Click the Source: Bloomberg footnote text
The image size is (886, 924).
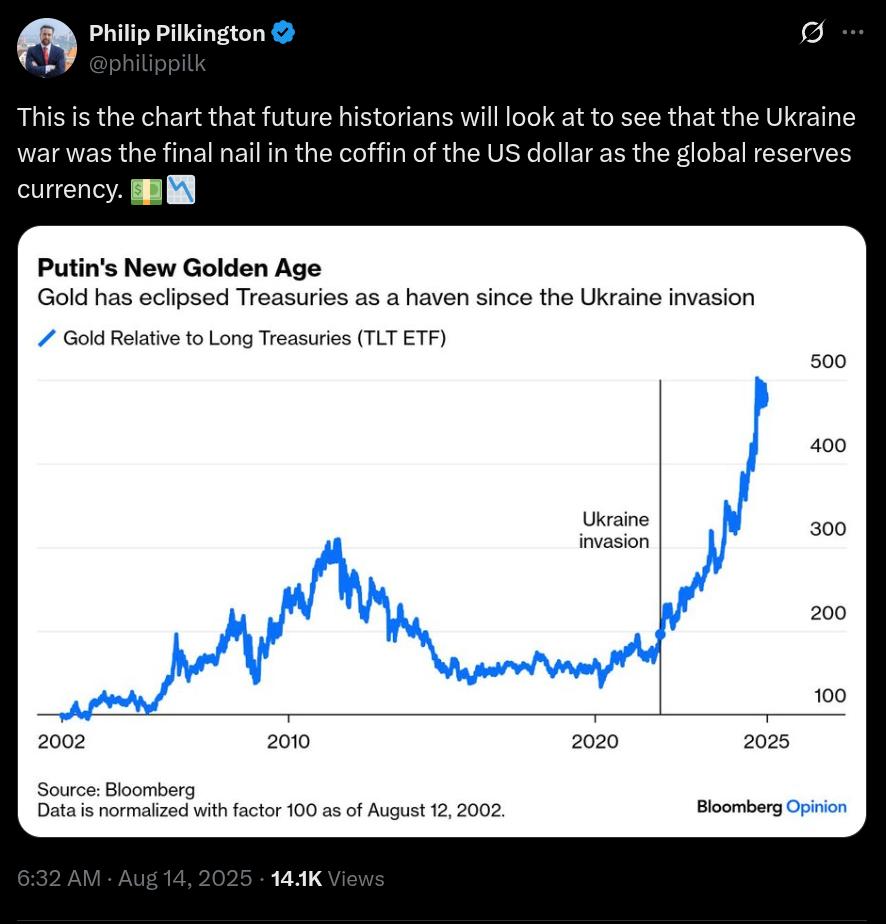tap(116, 789)
